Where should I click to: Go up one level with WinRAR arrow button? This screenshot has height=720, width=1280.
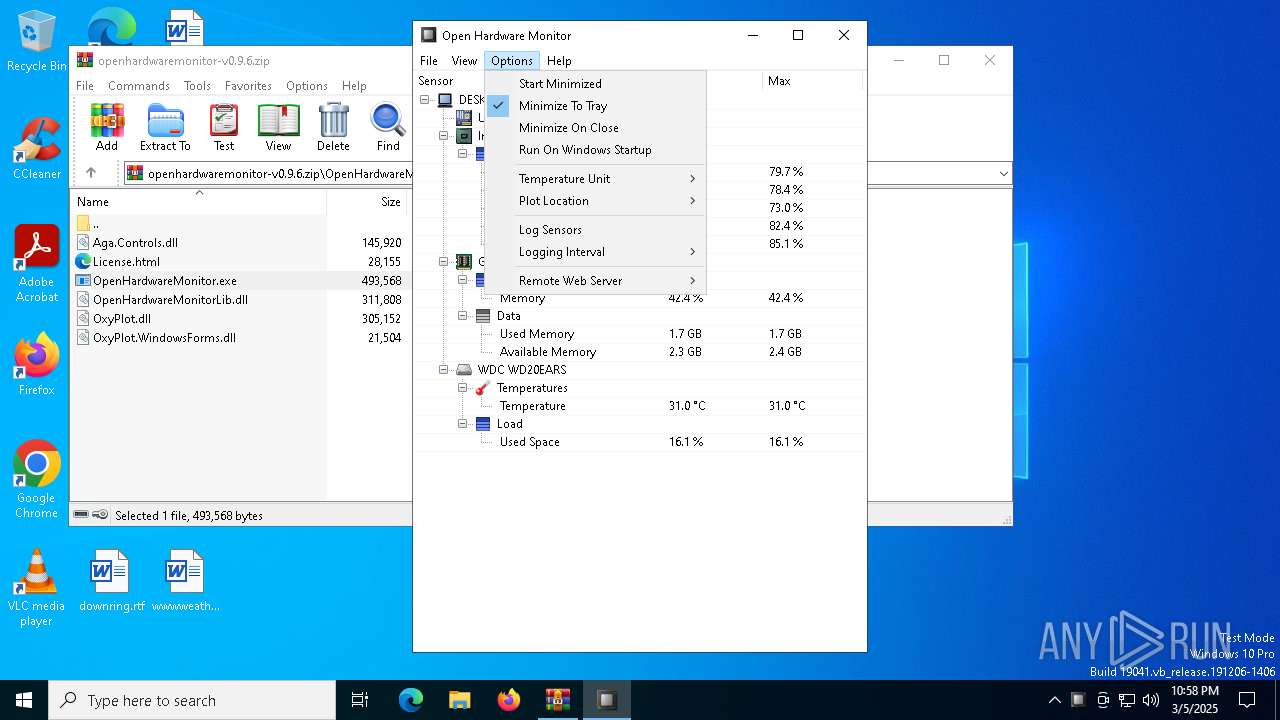point(91,173)
